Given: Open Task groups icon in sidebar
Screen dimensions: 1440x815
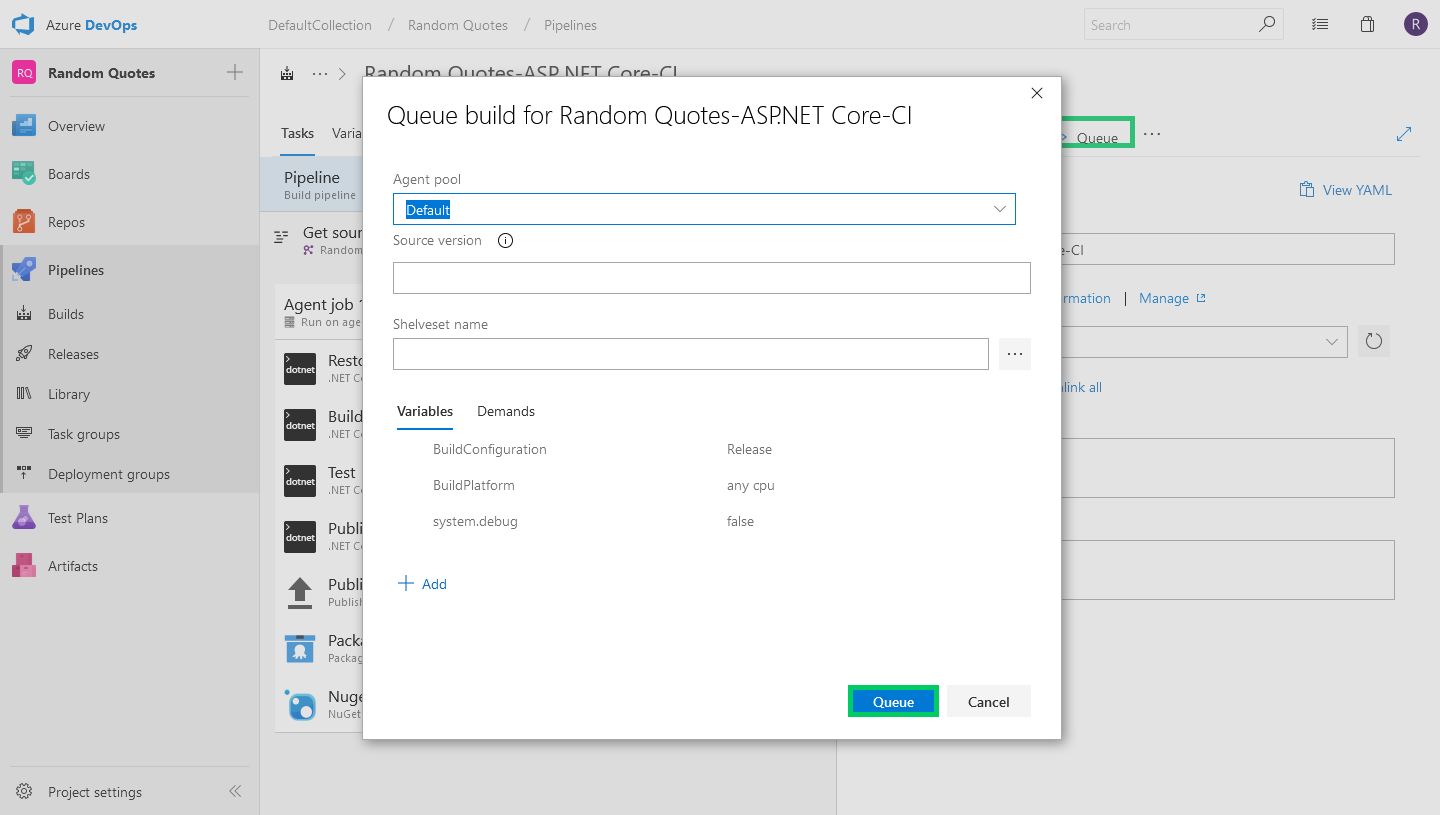Looking at the screenshot, I should click(x=25, y=434).
